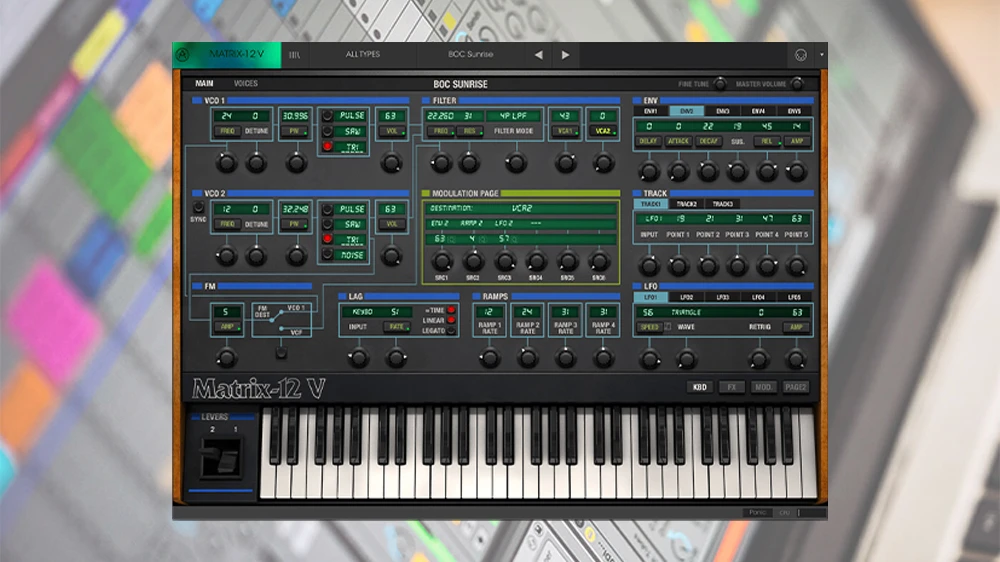Viewport: 1000px width, 562px height.
Task: Enable VCO 2 PULSE waveform
Action: coord(327,209)
